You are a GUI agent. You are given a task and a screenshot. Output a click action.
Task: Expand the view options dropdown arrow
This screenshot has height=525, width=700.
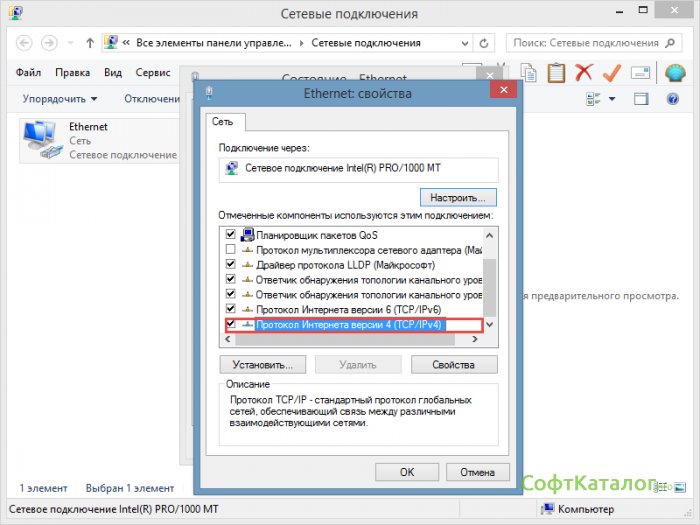(612, 99)
